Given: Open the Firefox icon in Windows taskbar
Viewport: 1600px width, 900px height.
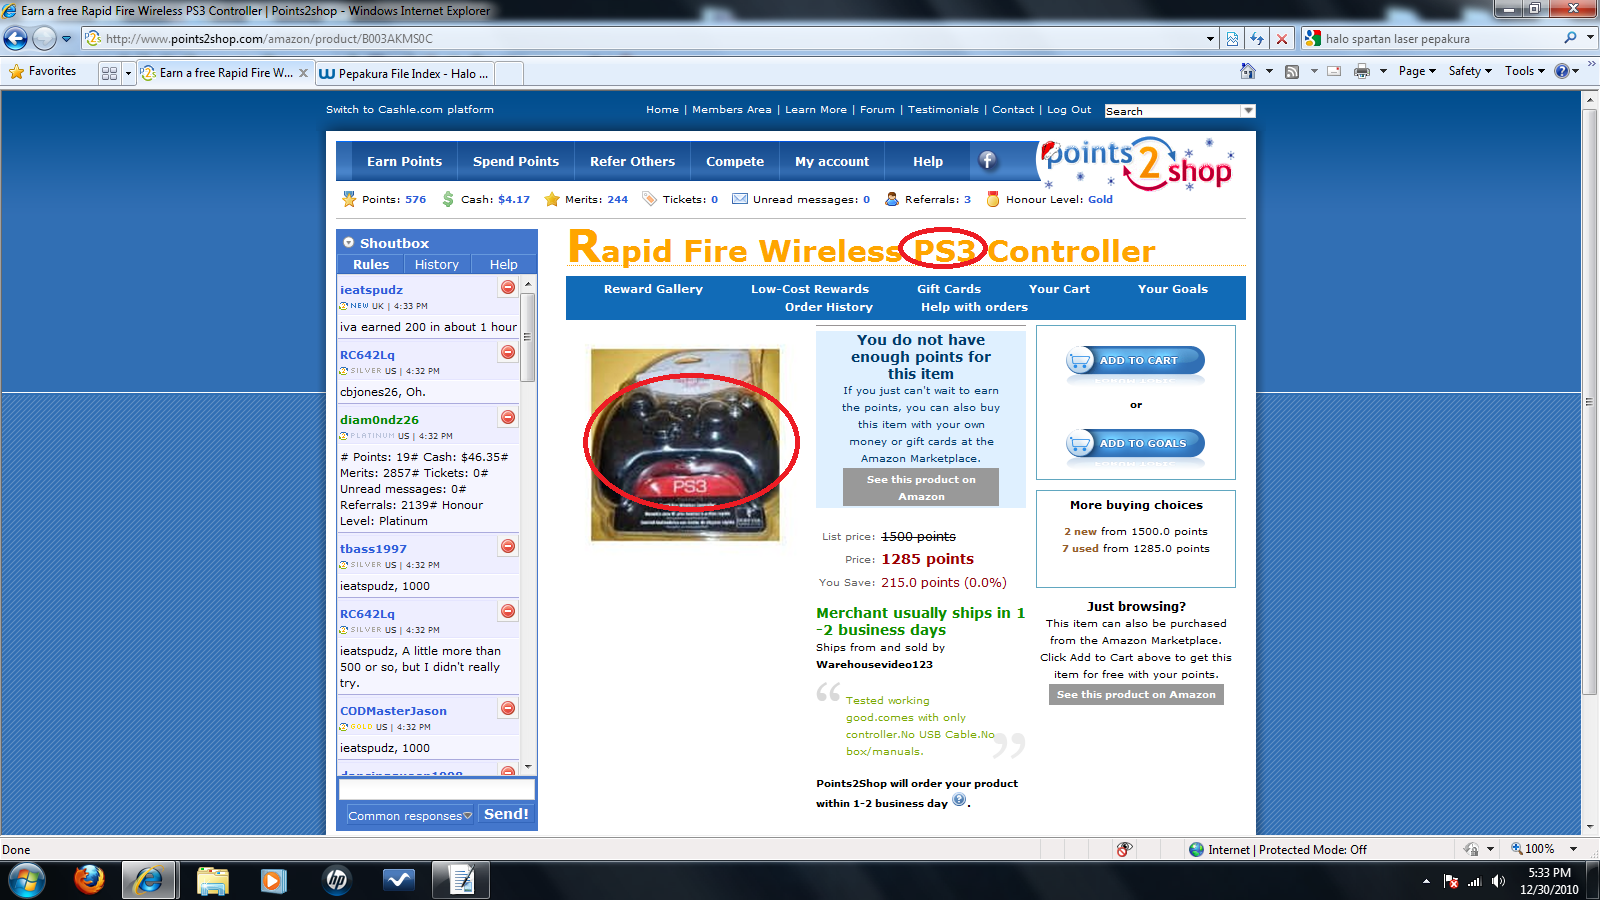Looking at the screenshot, I should [x=89, y=880].
